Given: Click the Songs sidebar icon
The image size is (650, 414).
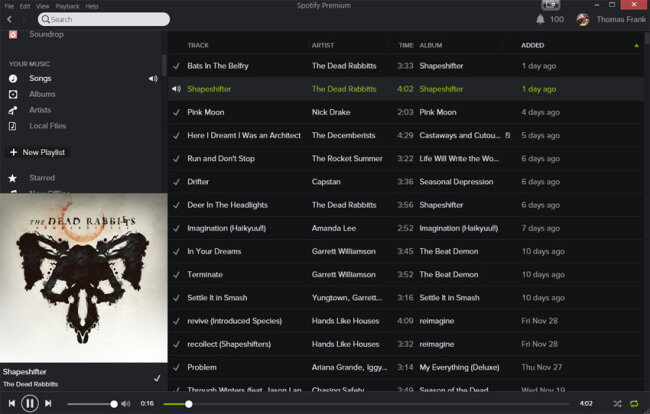Looking at the screenshot, I should tap(13, 78).
